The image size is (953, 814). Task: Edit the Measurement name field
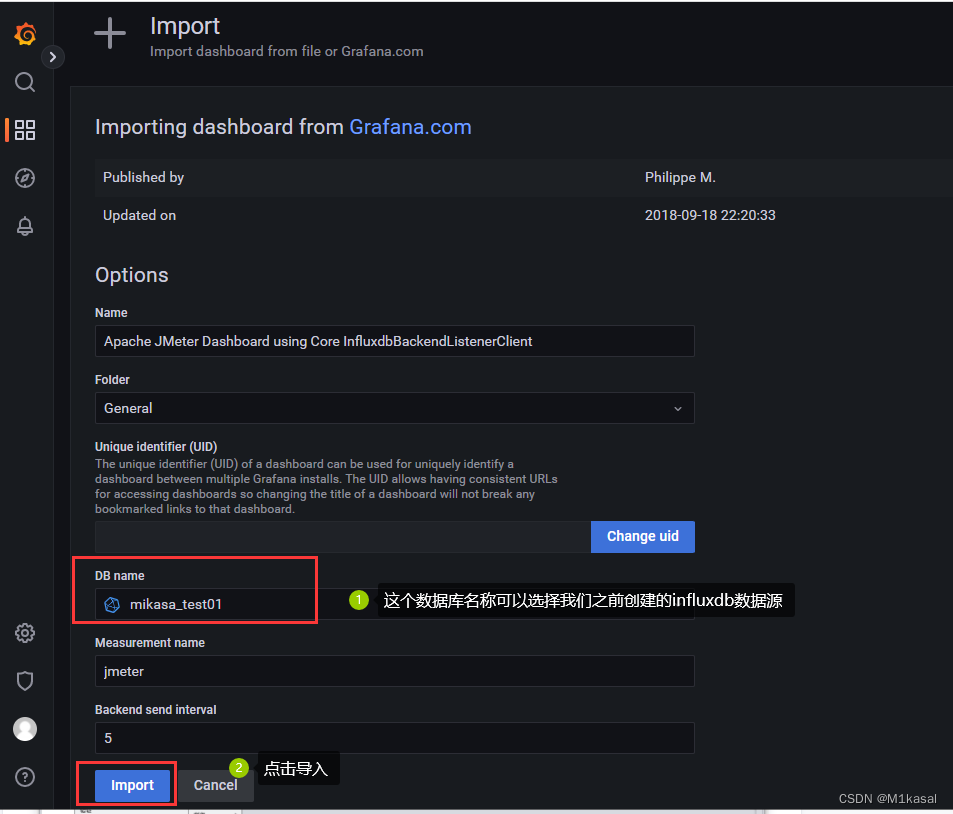pos(394,671)
